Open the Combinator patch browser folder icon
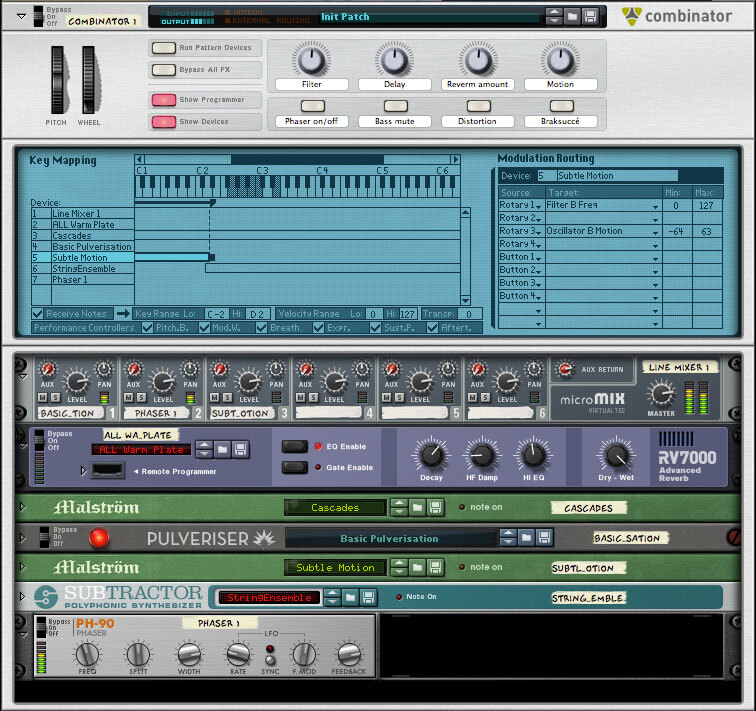Image resolution: width=756 pixels, height=711 pixels. coord(572,17)
